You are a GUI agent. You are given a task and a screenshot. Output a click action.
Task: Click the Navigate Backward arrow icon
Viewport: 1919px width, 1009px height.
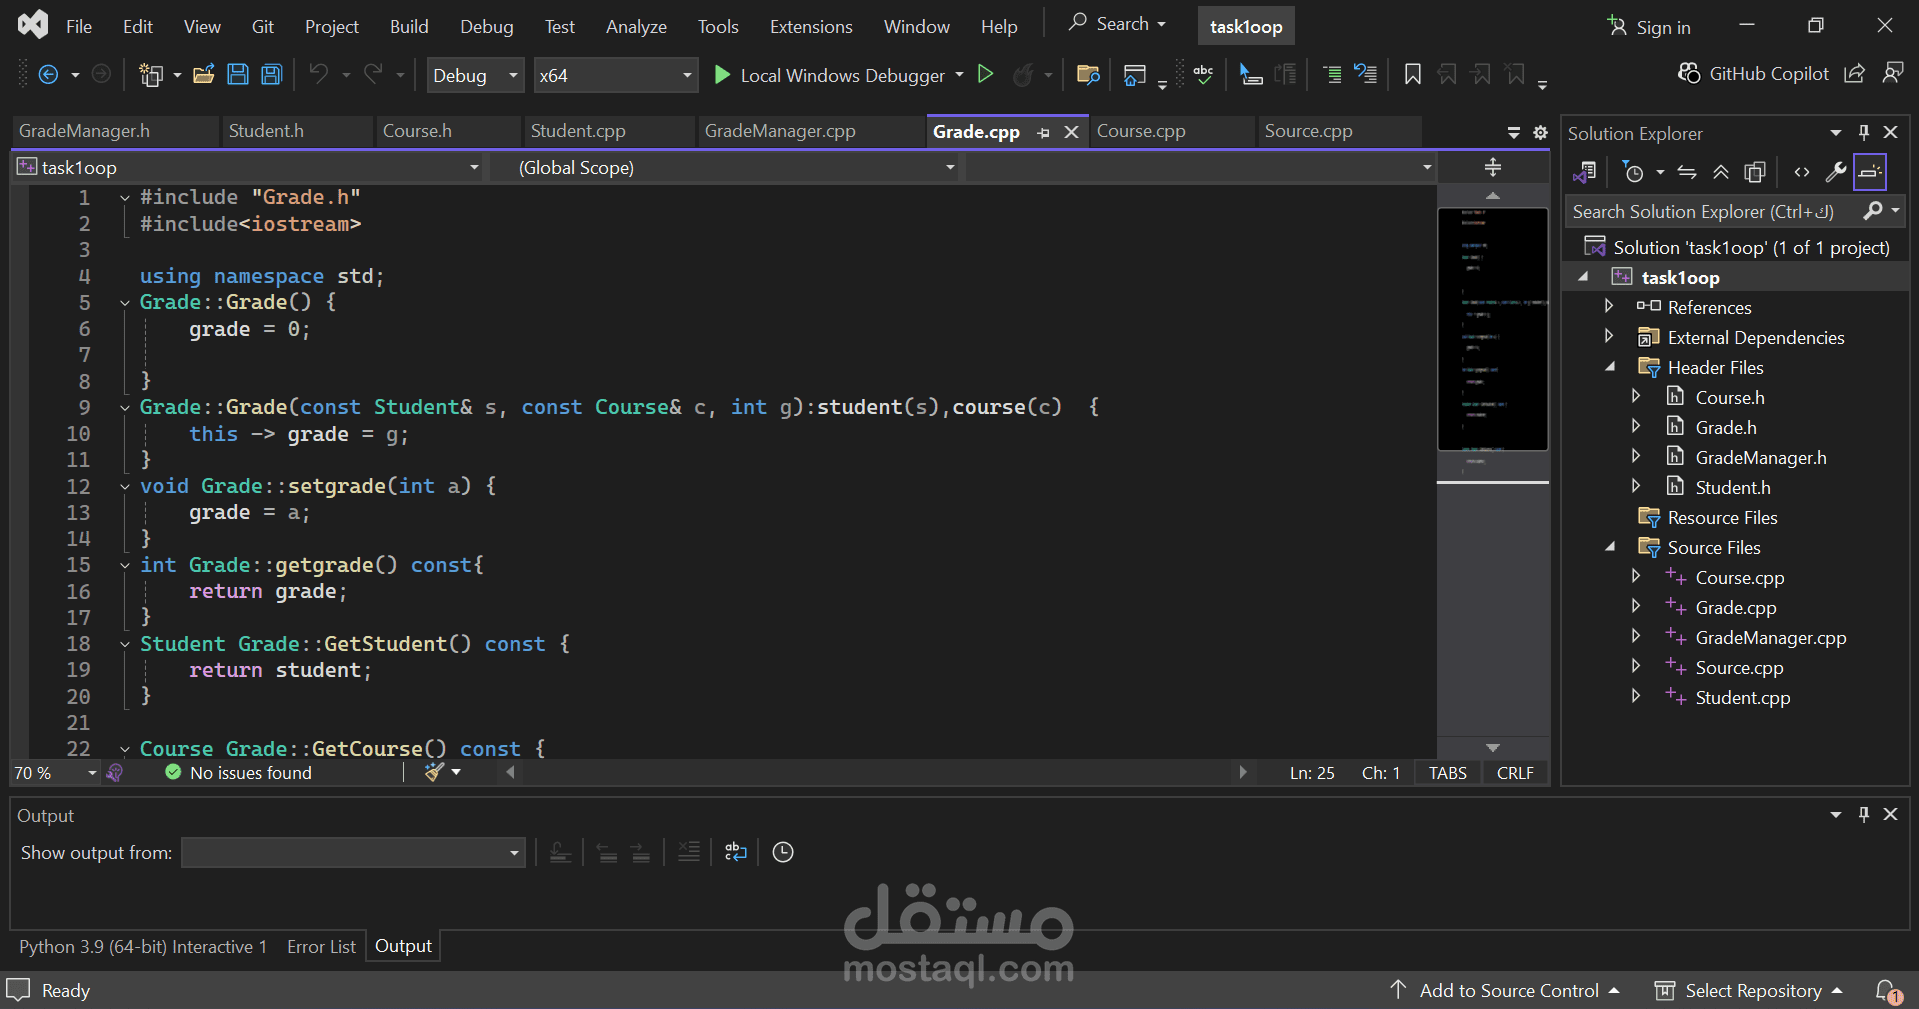point(48,75)
